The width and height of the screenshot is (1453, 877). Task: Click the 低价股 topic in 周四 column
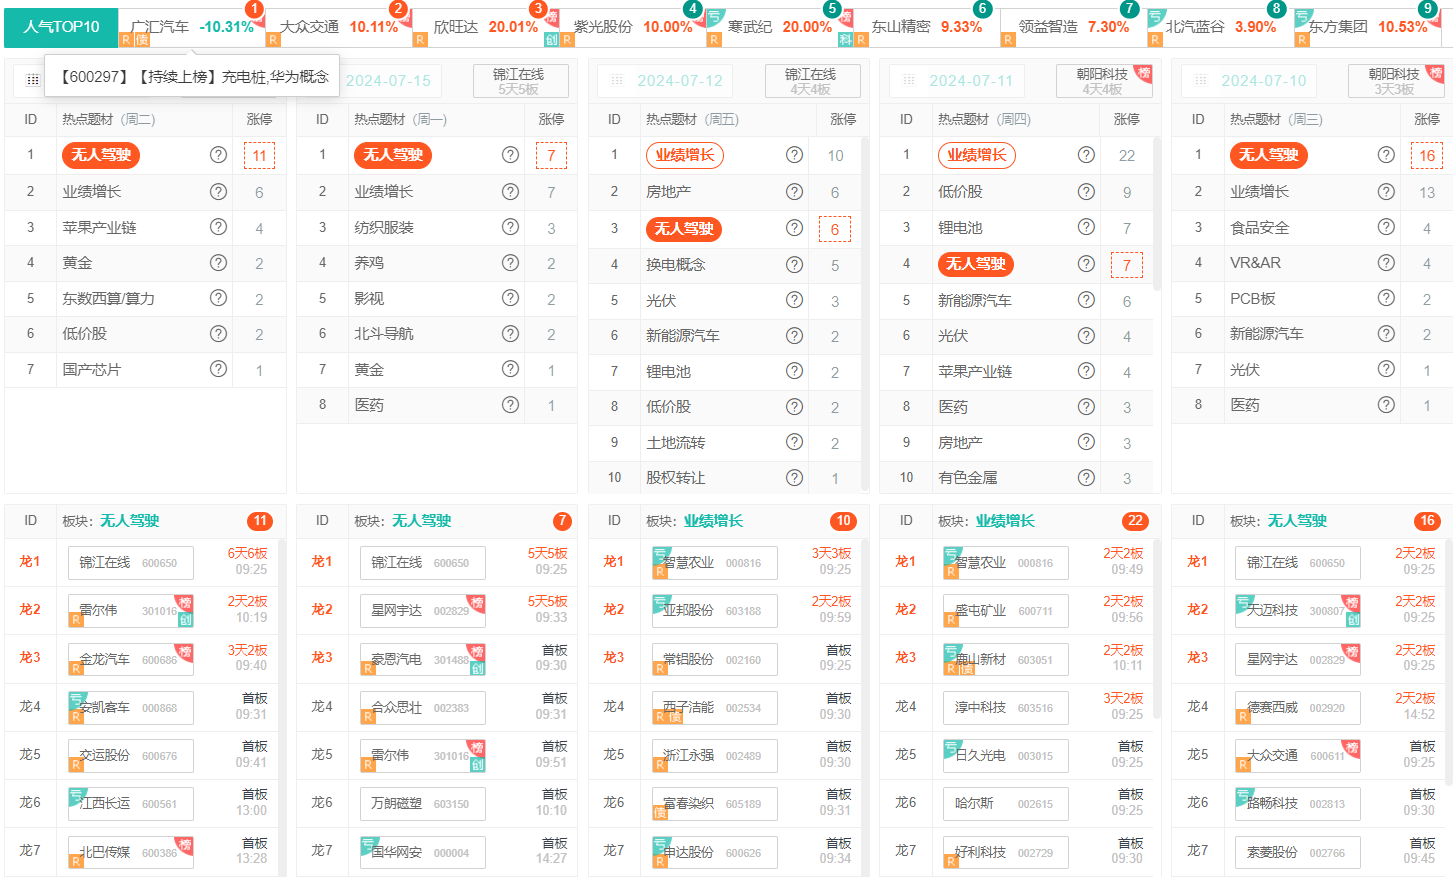coord(961,192)
